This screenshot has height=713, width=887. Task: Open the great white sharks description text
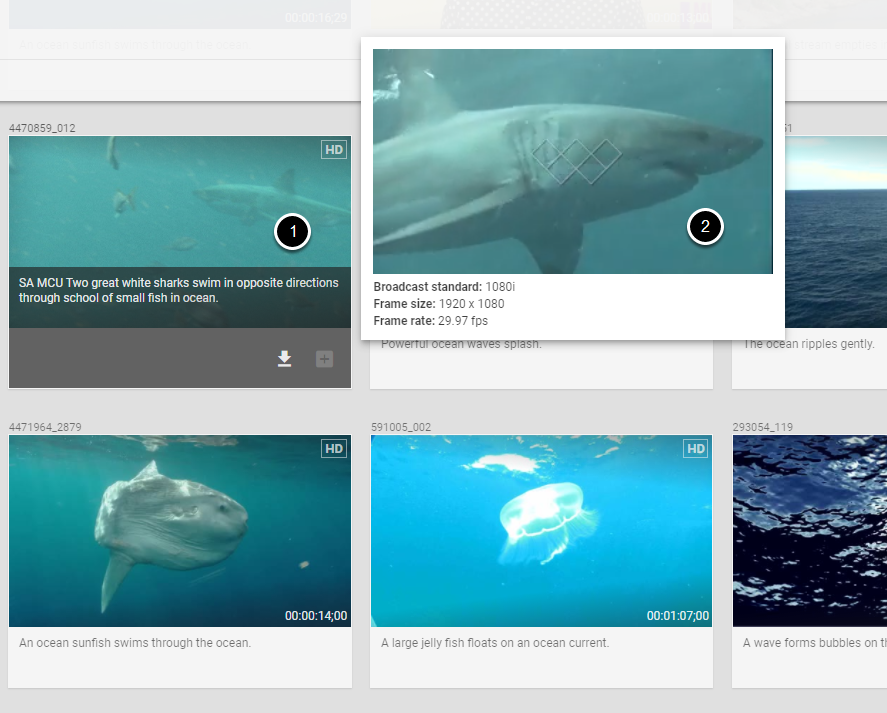(x=179, y=290)
